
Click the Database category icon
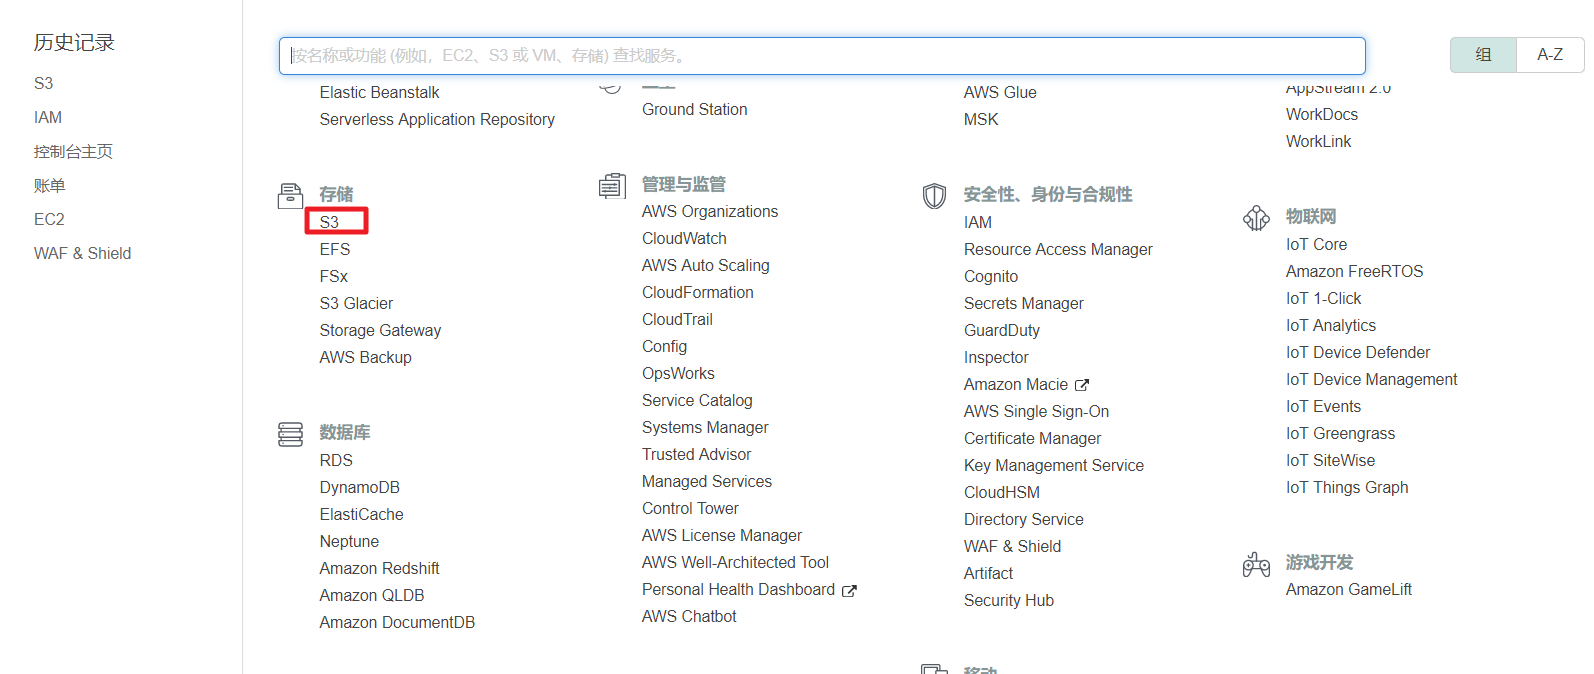tap(290, 434)
